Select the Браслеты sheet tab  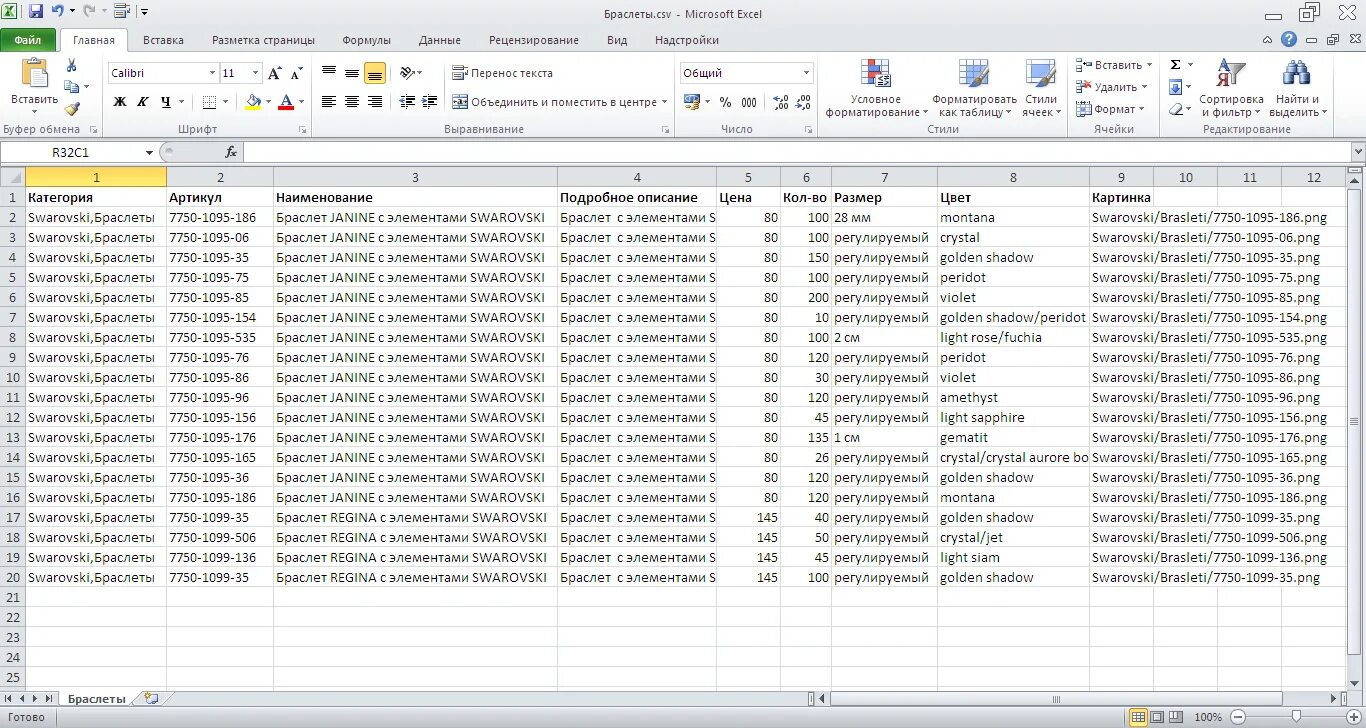pos(97,699)
